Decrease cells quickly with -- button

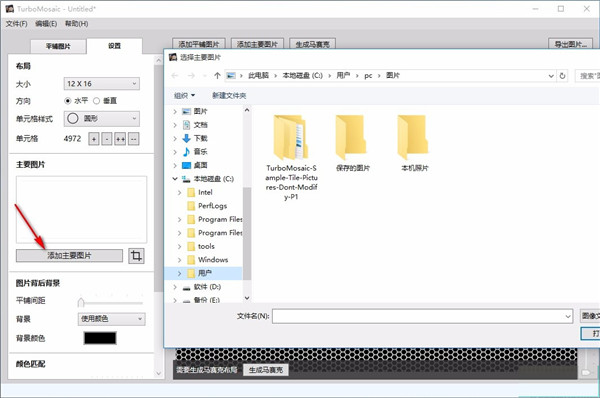coord(133,139)
